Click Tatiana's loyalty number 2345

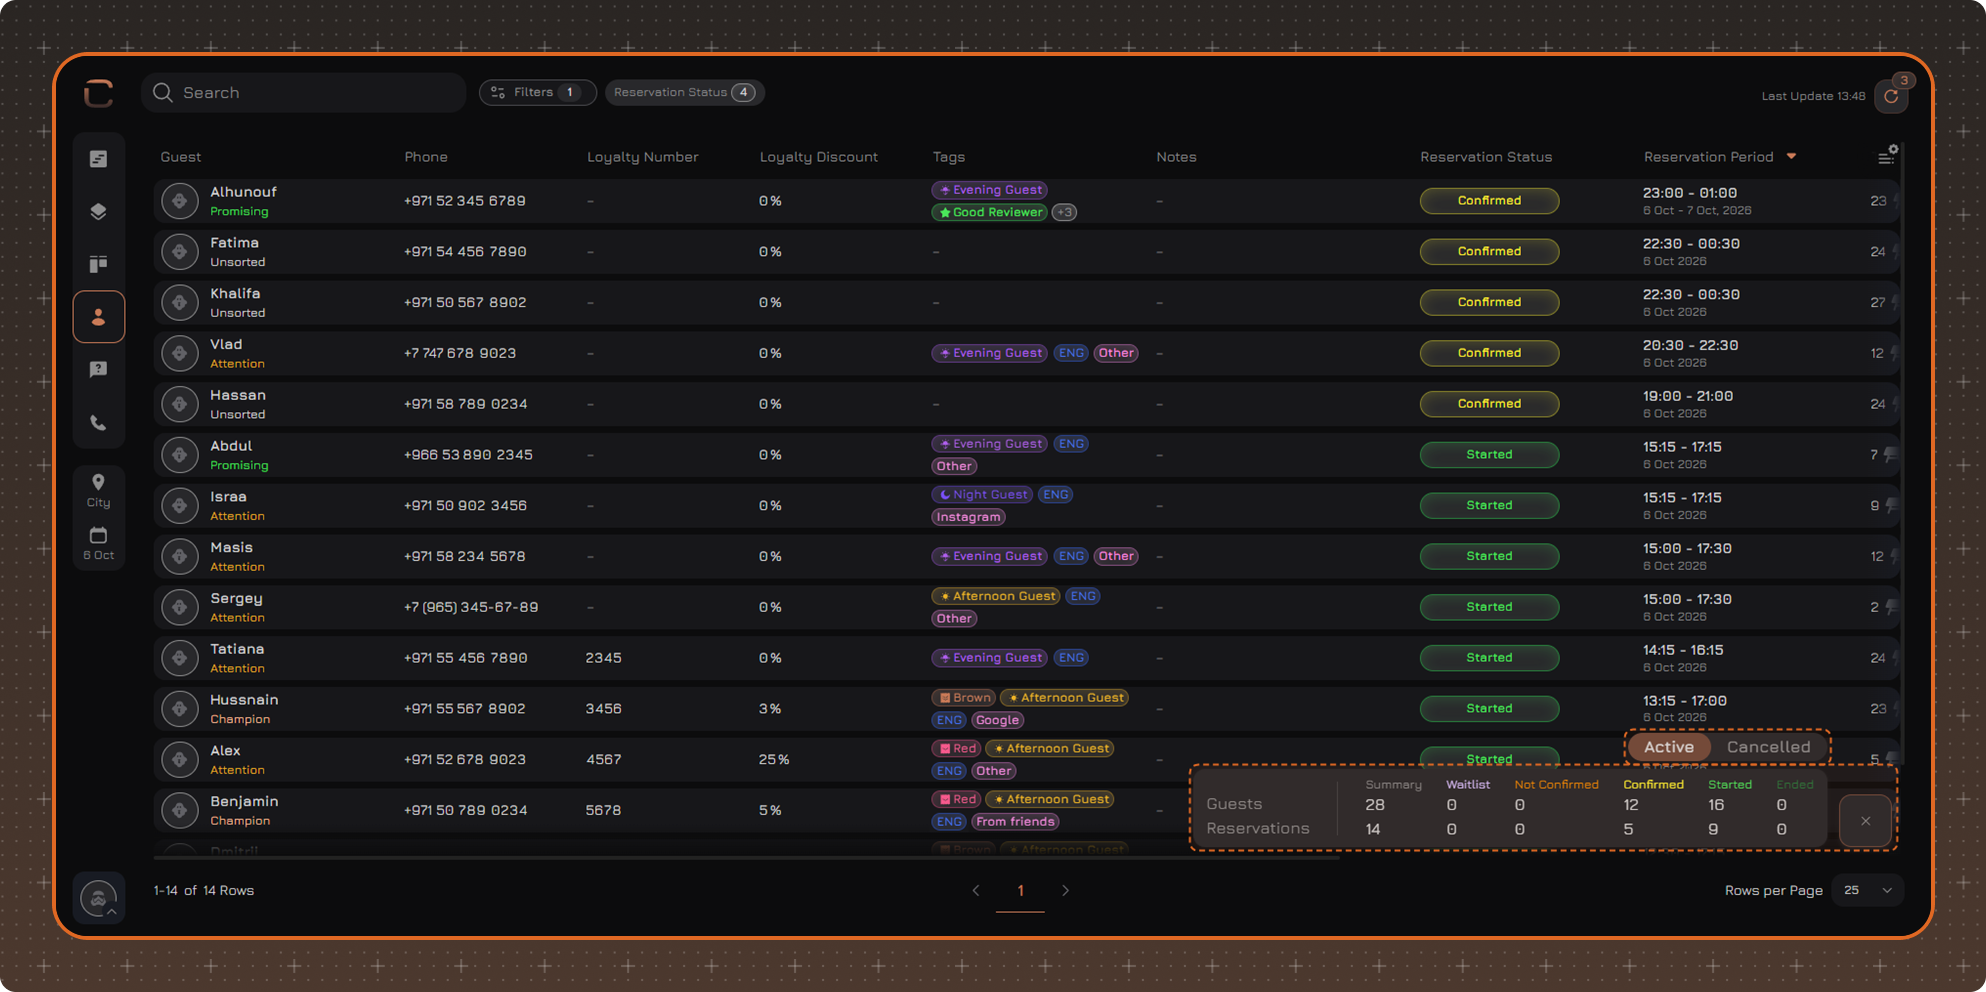tap(603, 658)
